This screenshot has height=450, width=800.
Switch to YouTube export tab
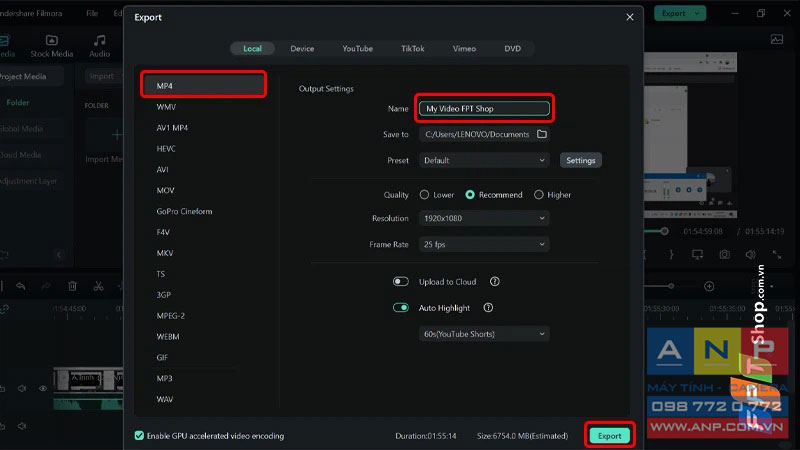[x=357, y=48]
